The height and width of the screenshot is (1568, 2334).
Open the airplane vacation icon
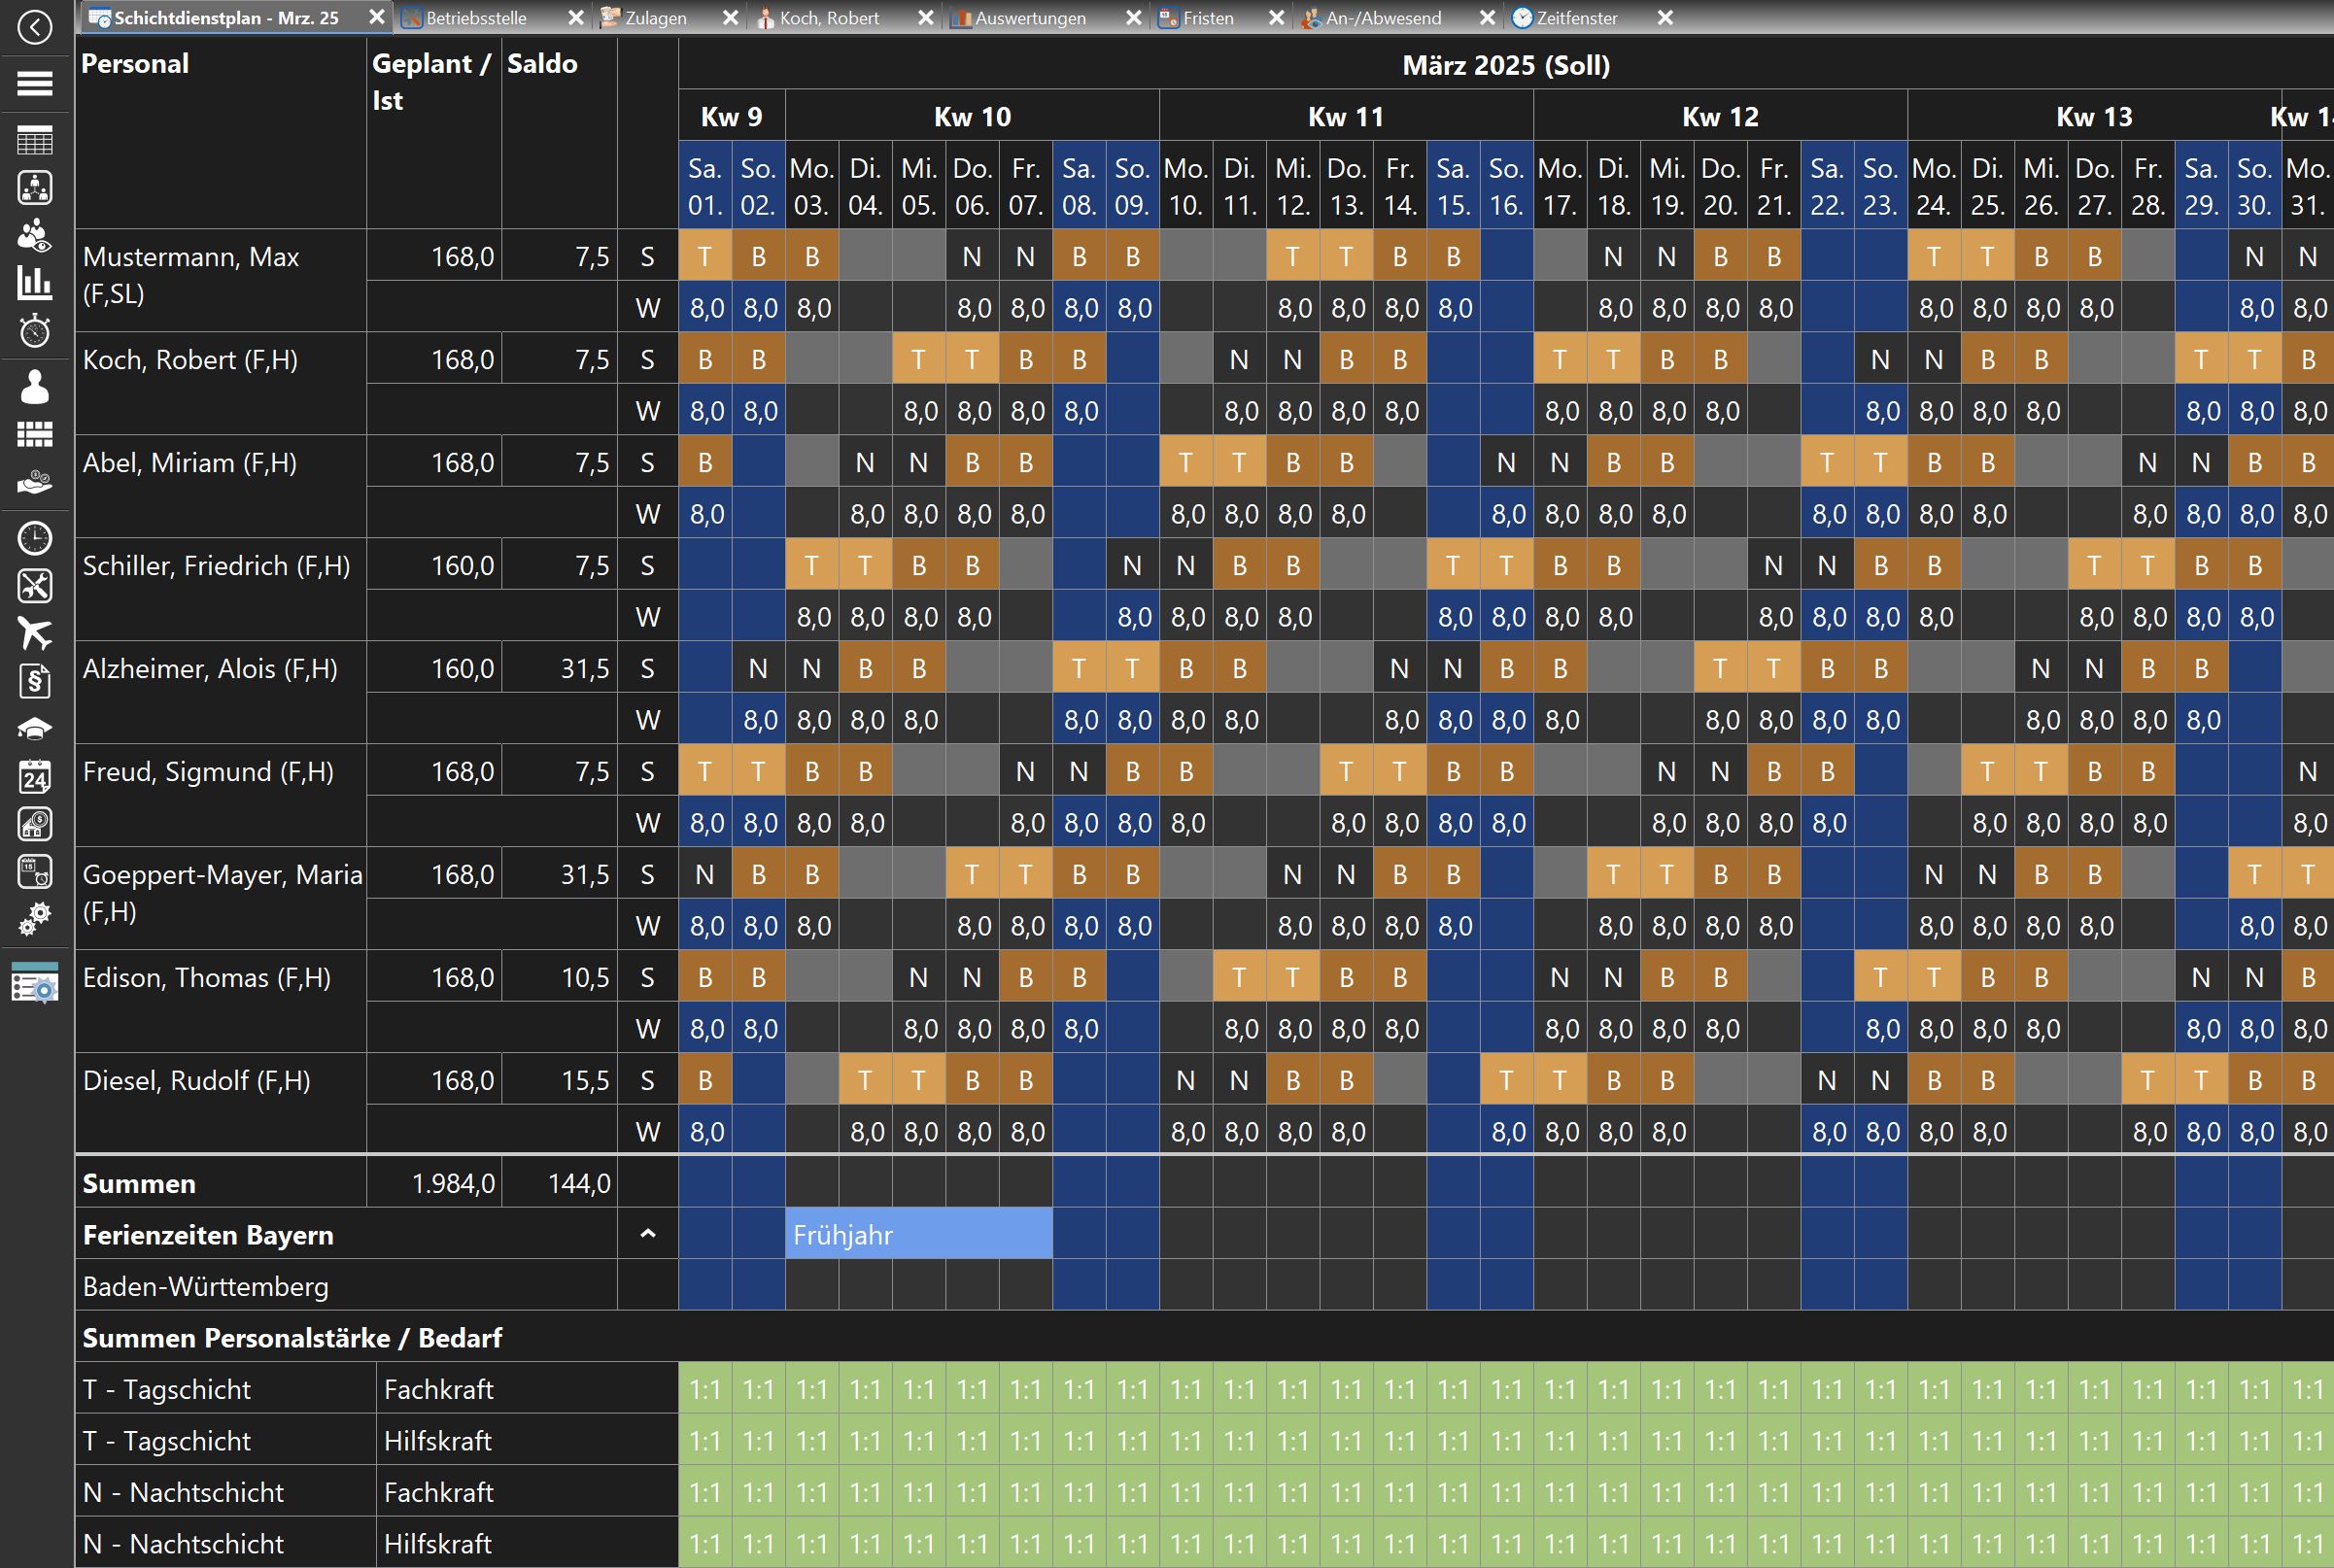pyautogui.click(x=35, y=633)
